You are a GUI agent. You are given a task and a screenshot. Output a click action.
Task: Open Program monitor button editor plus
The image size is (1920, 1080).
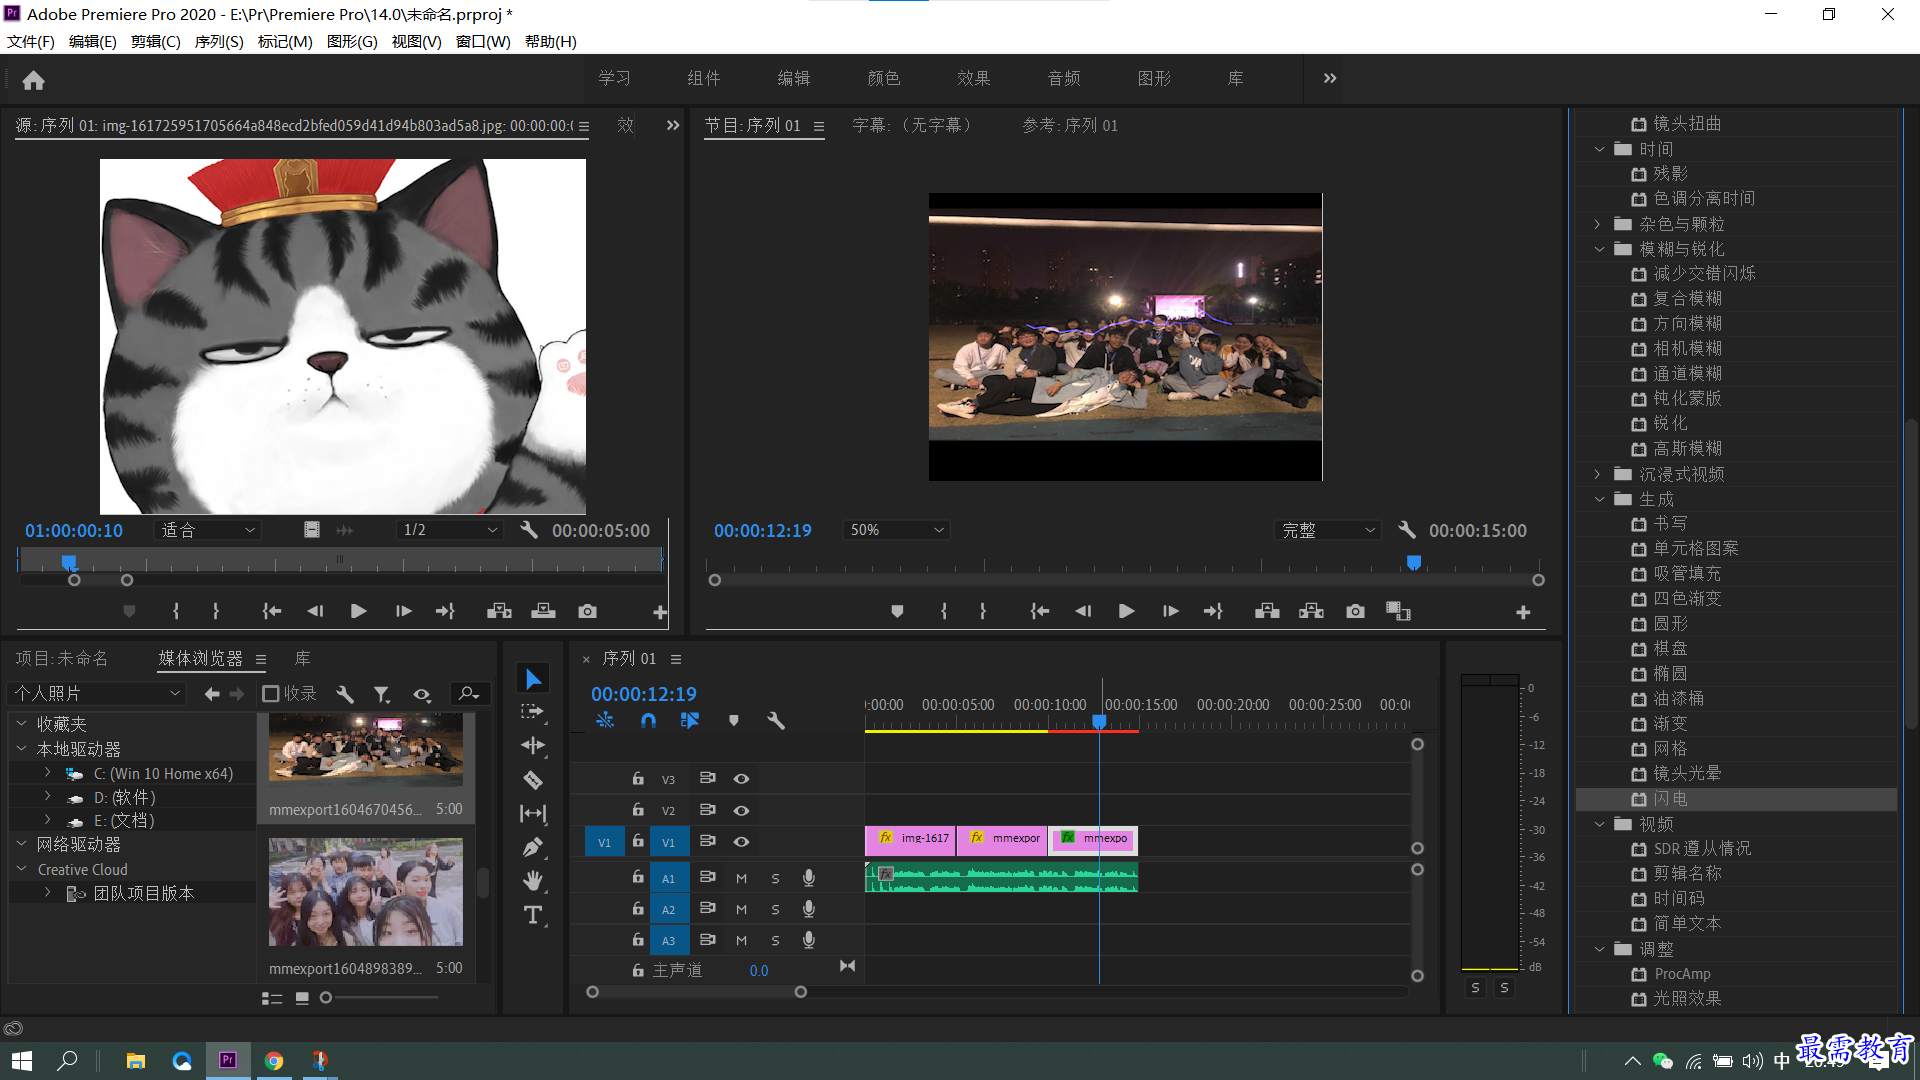tap(1523, 612)
